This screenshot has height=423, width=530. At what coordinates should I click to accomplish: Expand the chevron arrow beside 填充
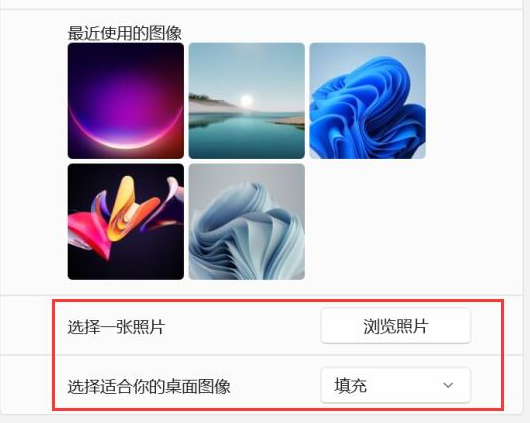[448, 385]
